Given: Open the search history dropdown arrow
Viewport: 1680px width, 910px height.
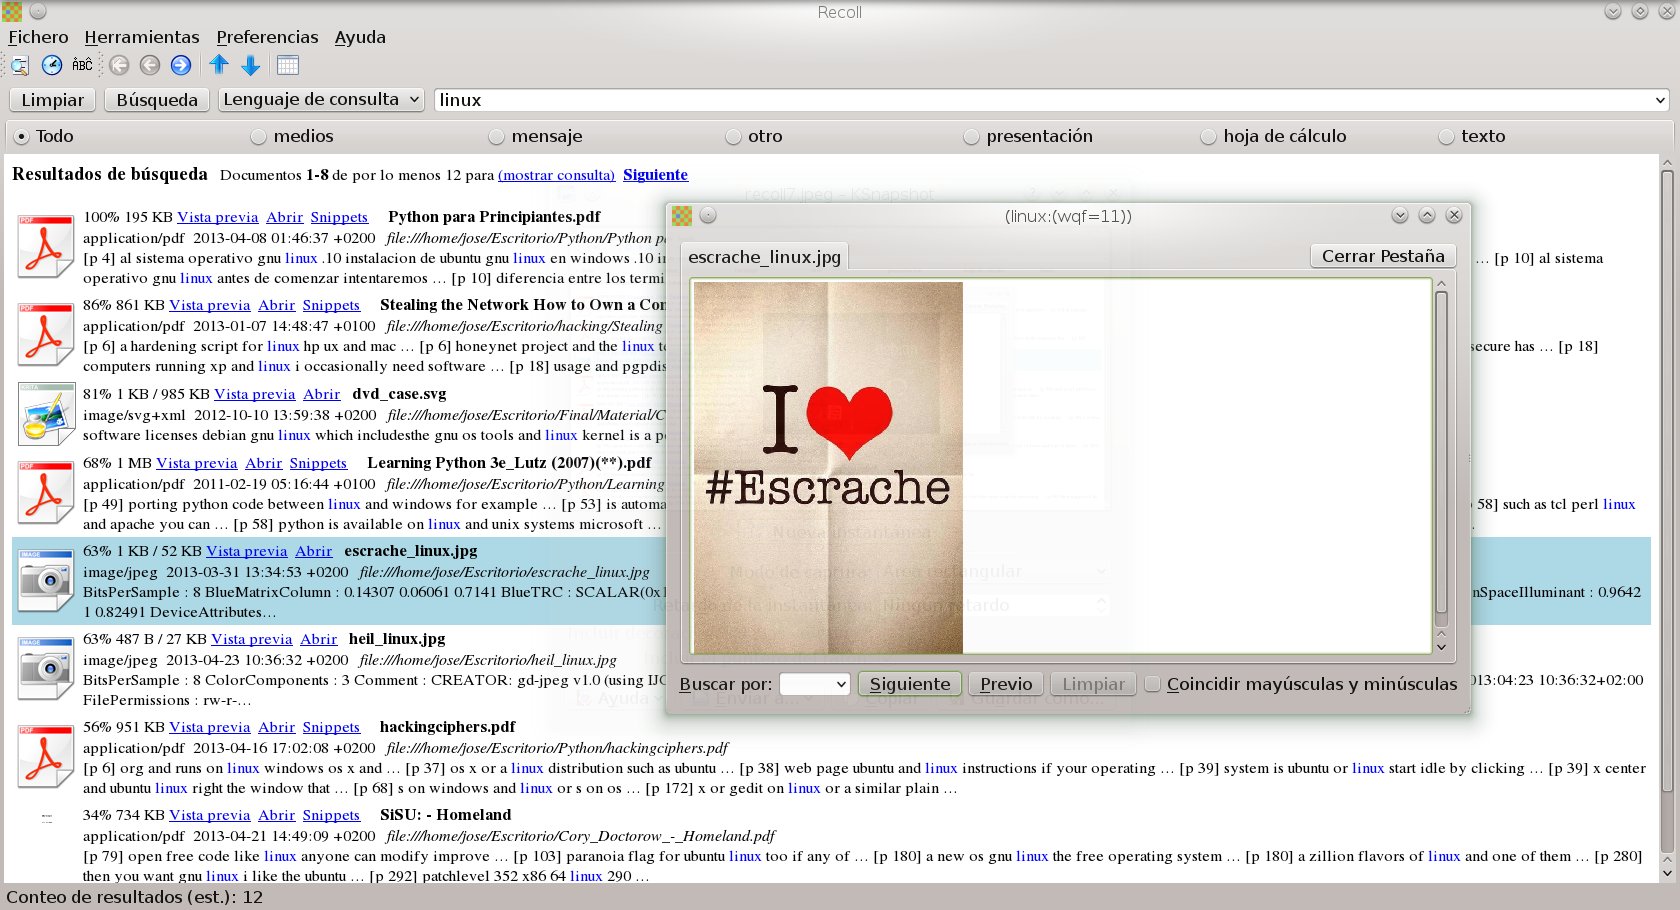Looking at the screenshot, I should [x=1660, y=100].
